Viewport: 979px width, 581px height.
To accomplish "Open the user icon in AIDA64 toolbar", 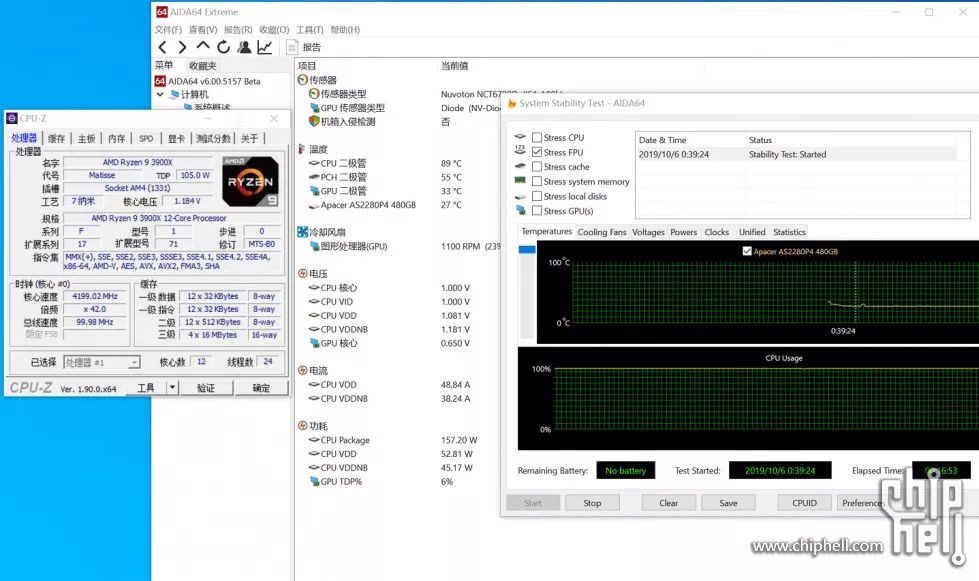I will coord(244,47).
